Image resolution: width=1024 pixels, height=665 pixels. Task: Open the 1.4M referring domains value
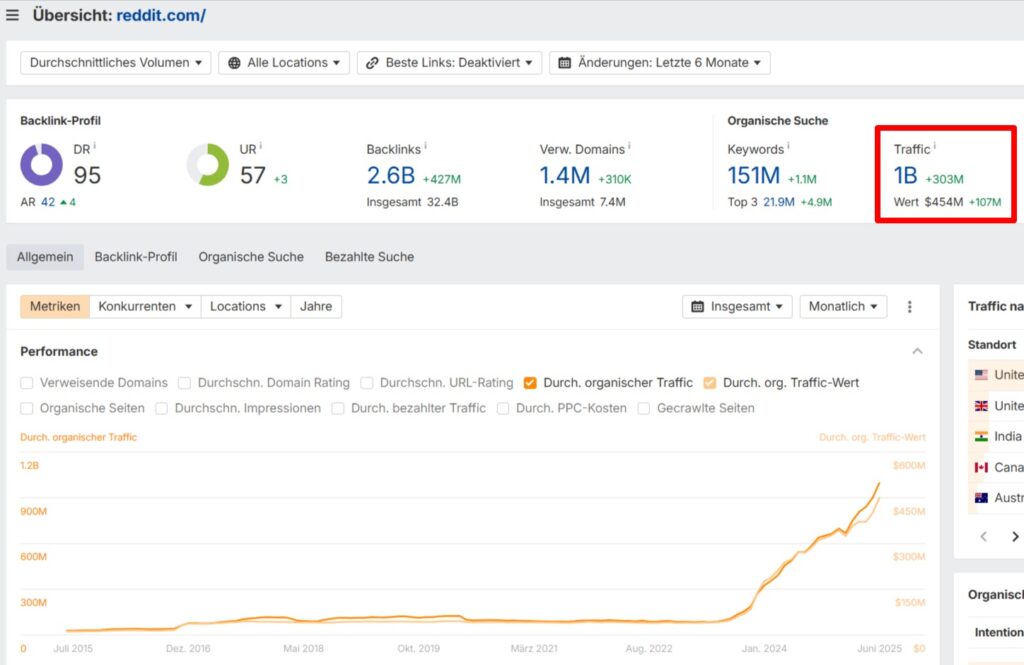(564, 176)
